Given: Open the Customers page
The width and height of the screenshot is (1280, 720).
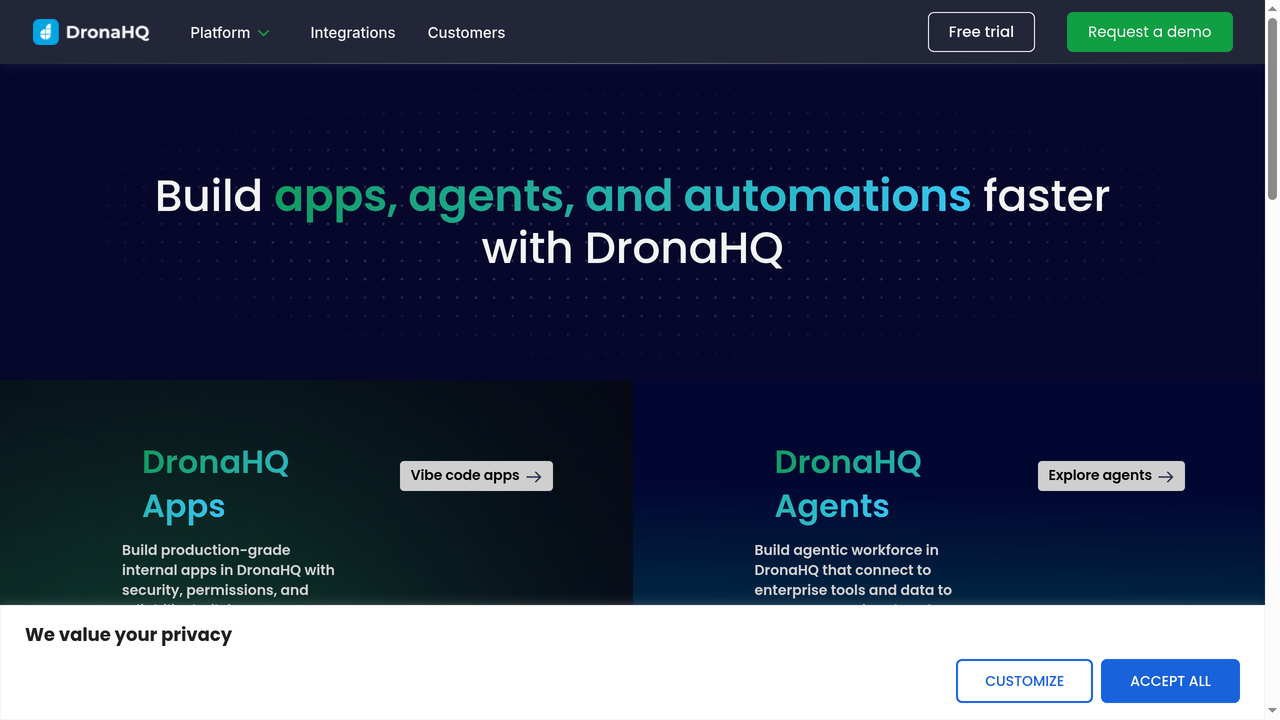Looking at the screenshot, I should tap(466, 32).
